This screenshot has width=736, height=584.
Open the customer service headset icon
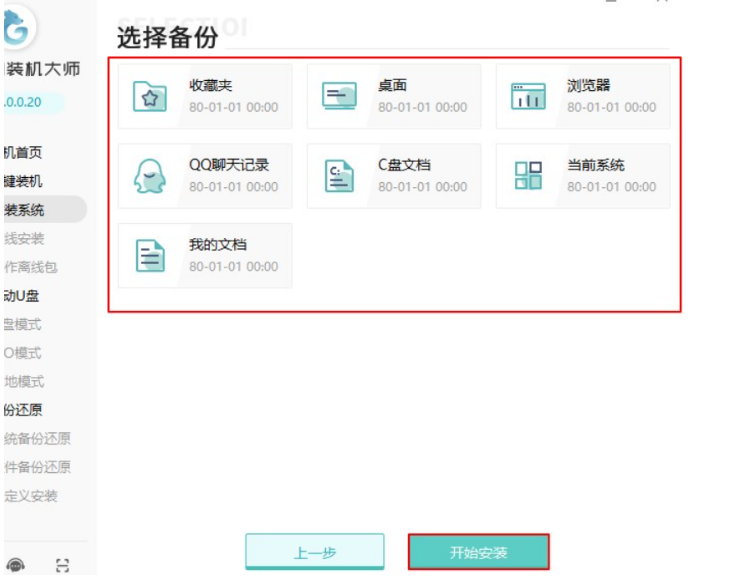(x=16, y=565)
